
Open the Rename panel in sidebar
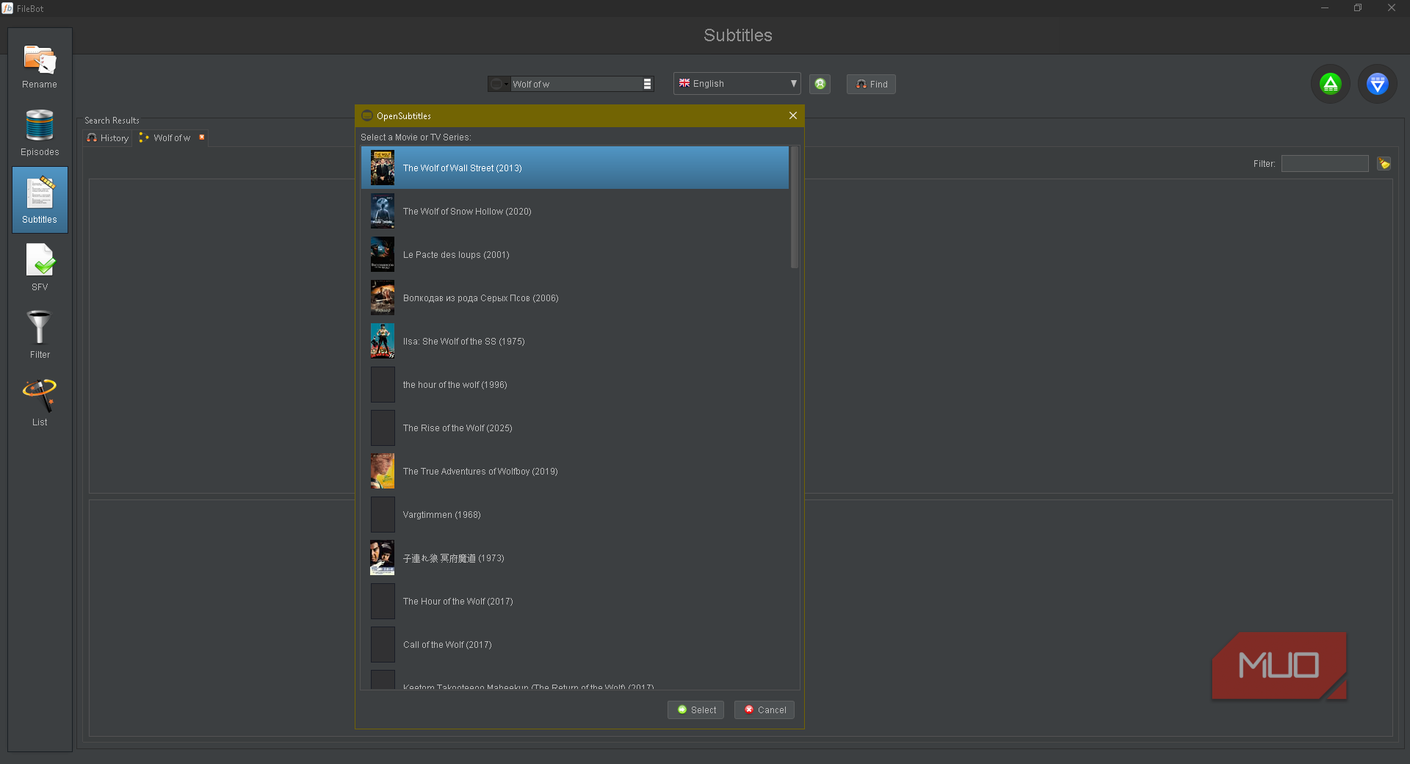click(40, 66)
